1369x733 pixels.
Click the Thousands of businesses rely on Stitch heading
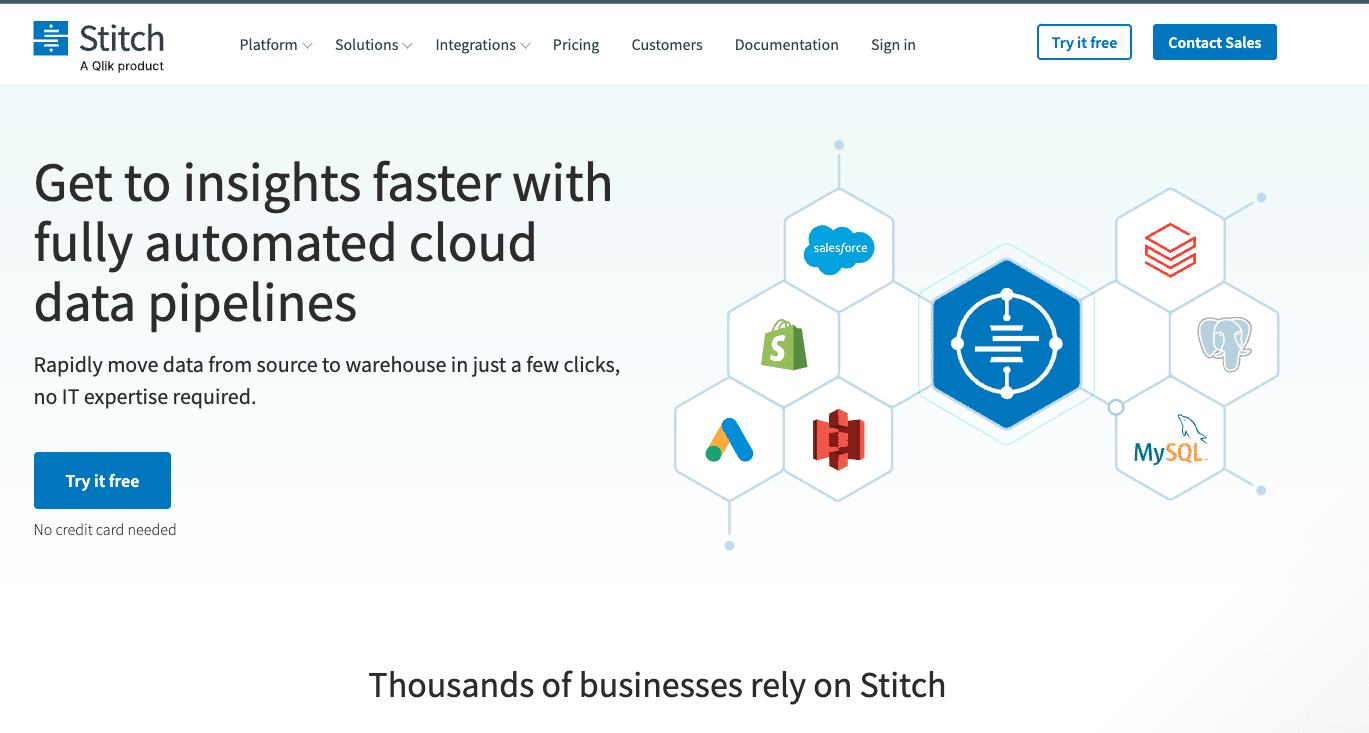click(657, 686)
